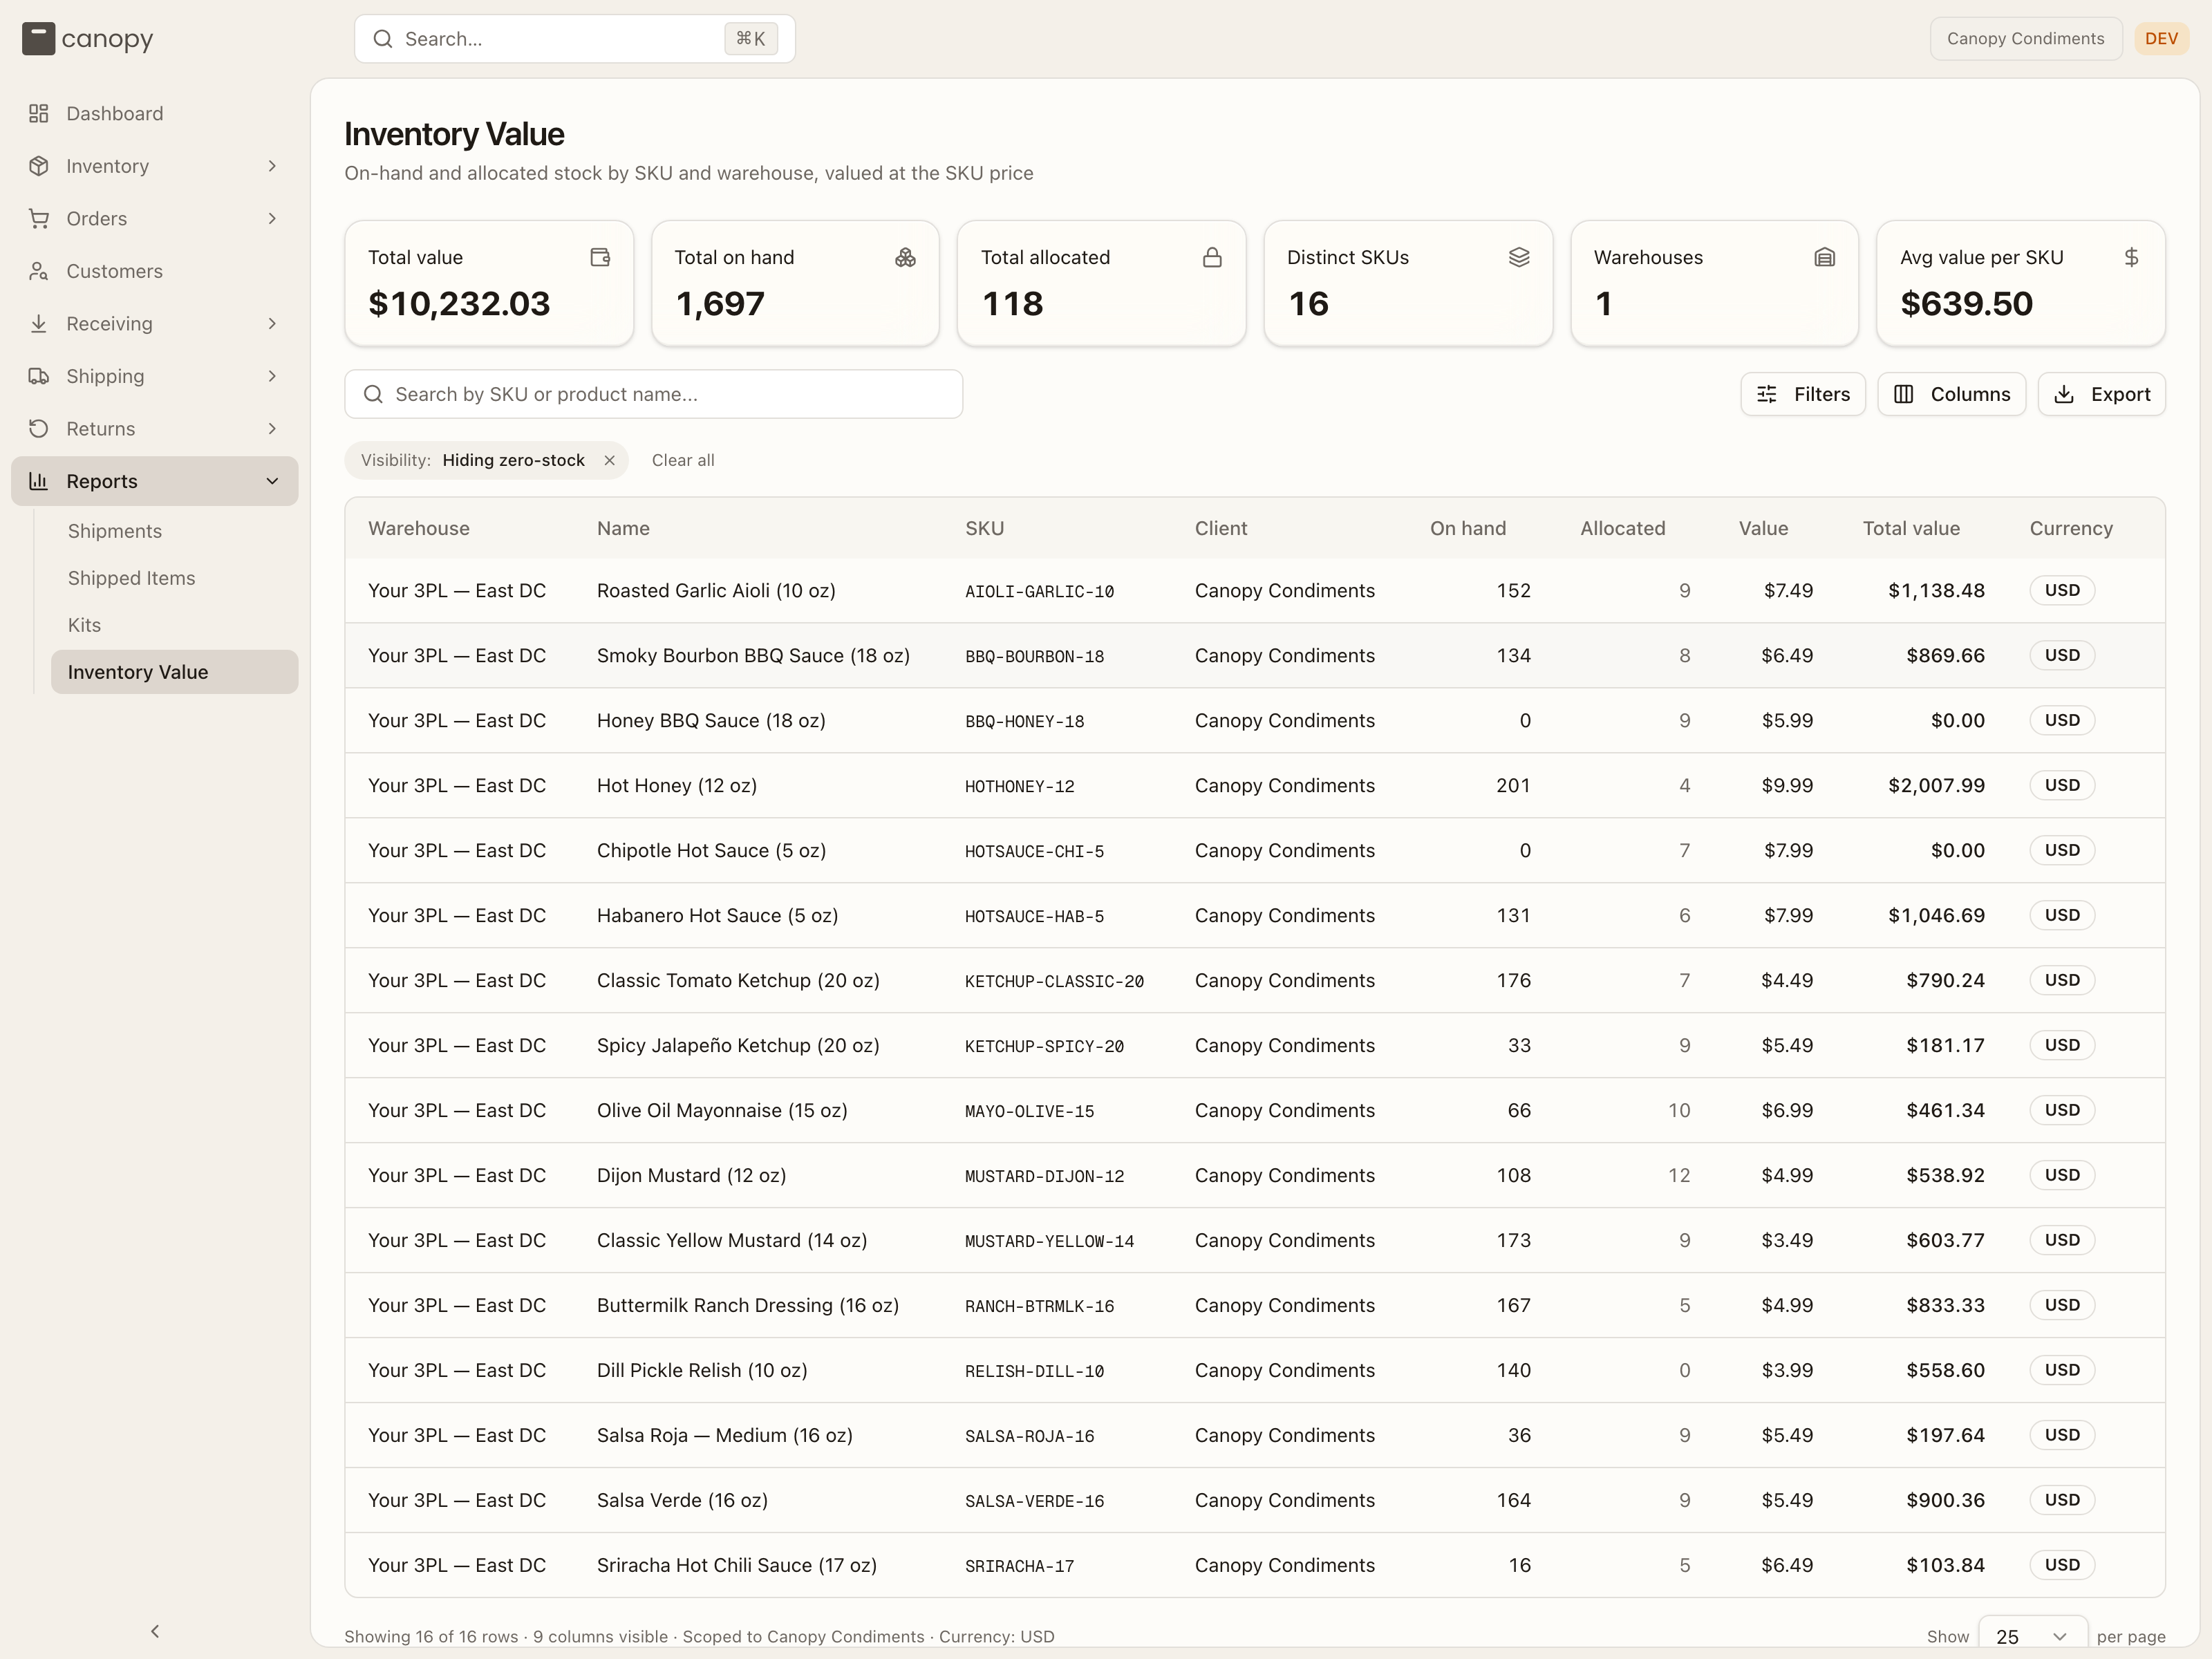Screen dimensions: 2212x1659
Task: Click the Olive Oil Mayonnaise (15 oz) name
Action: pos(722,1111)
